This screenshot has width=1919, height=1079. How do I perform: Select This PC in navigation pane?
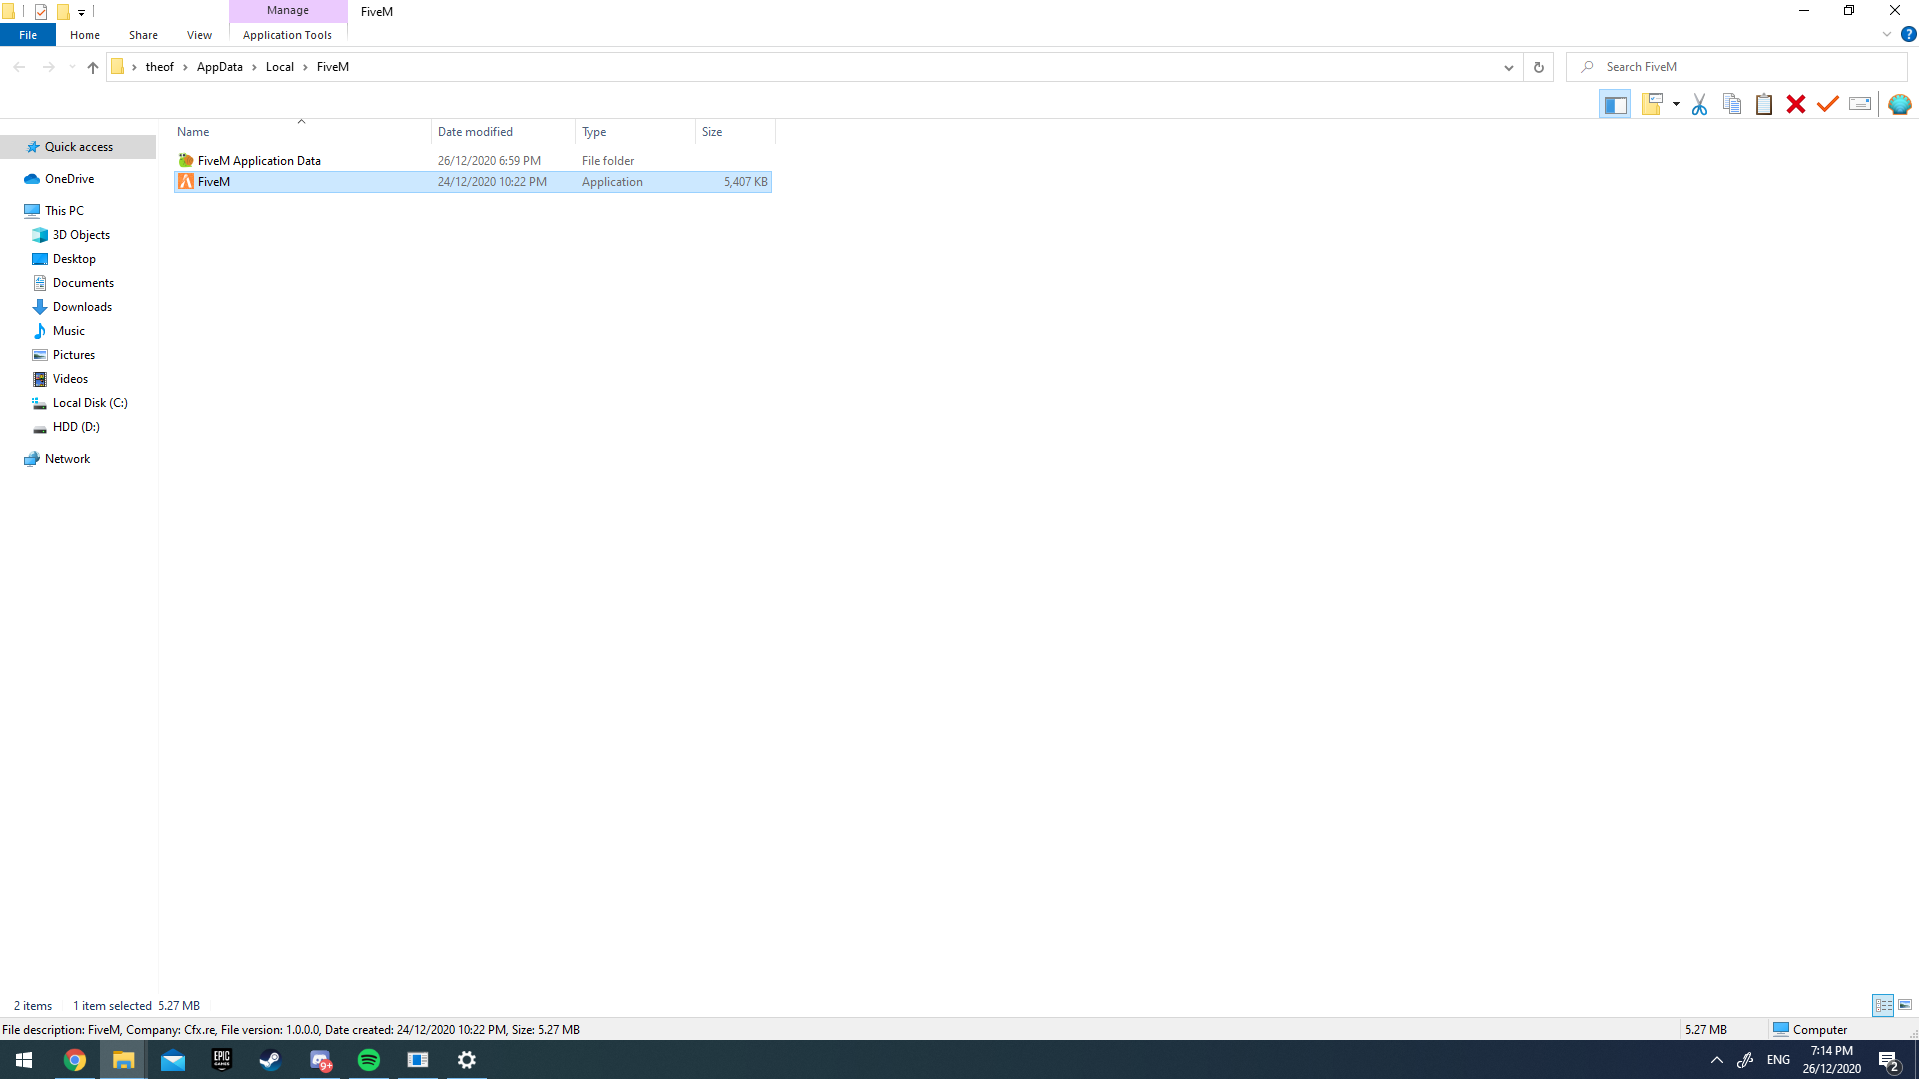(64, 211)
